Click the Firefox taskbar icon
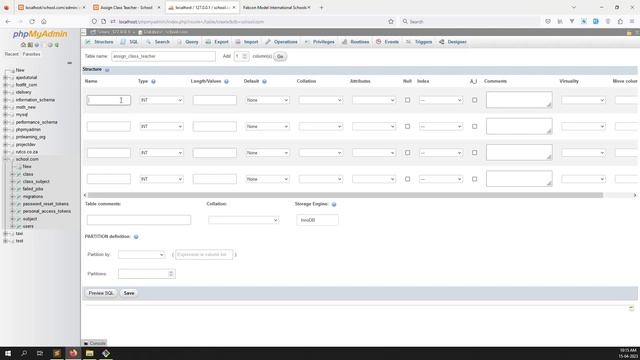This screenshot has width=640, height=360. point(73,353)
